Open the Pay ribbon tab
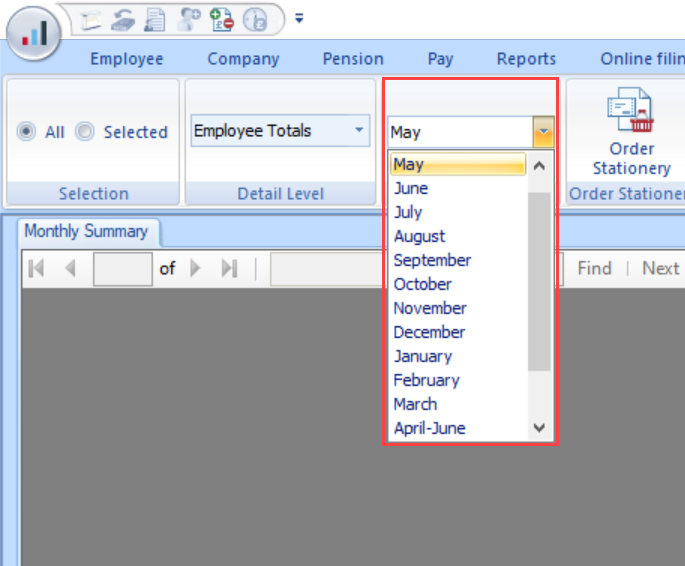 tap(440, 59)
